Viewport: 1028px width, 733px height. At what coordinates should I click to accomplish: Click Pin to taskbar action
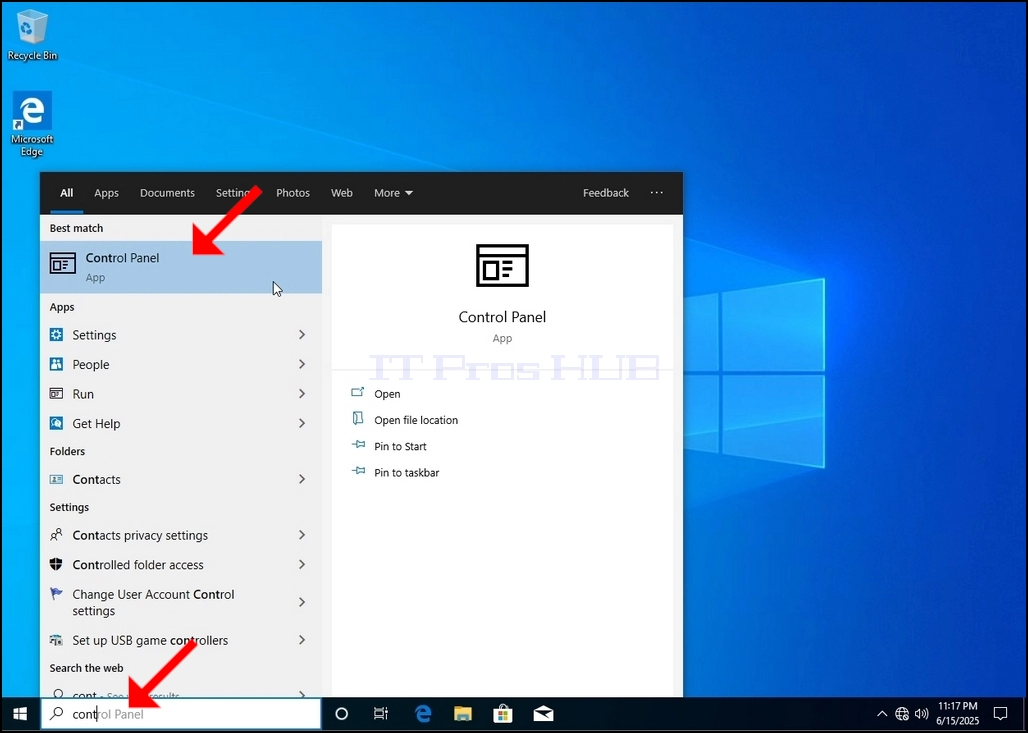point(406,473)
